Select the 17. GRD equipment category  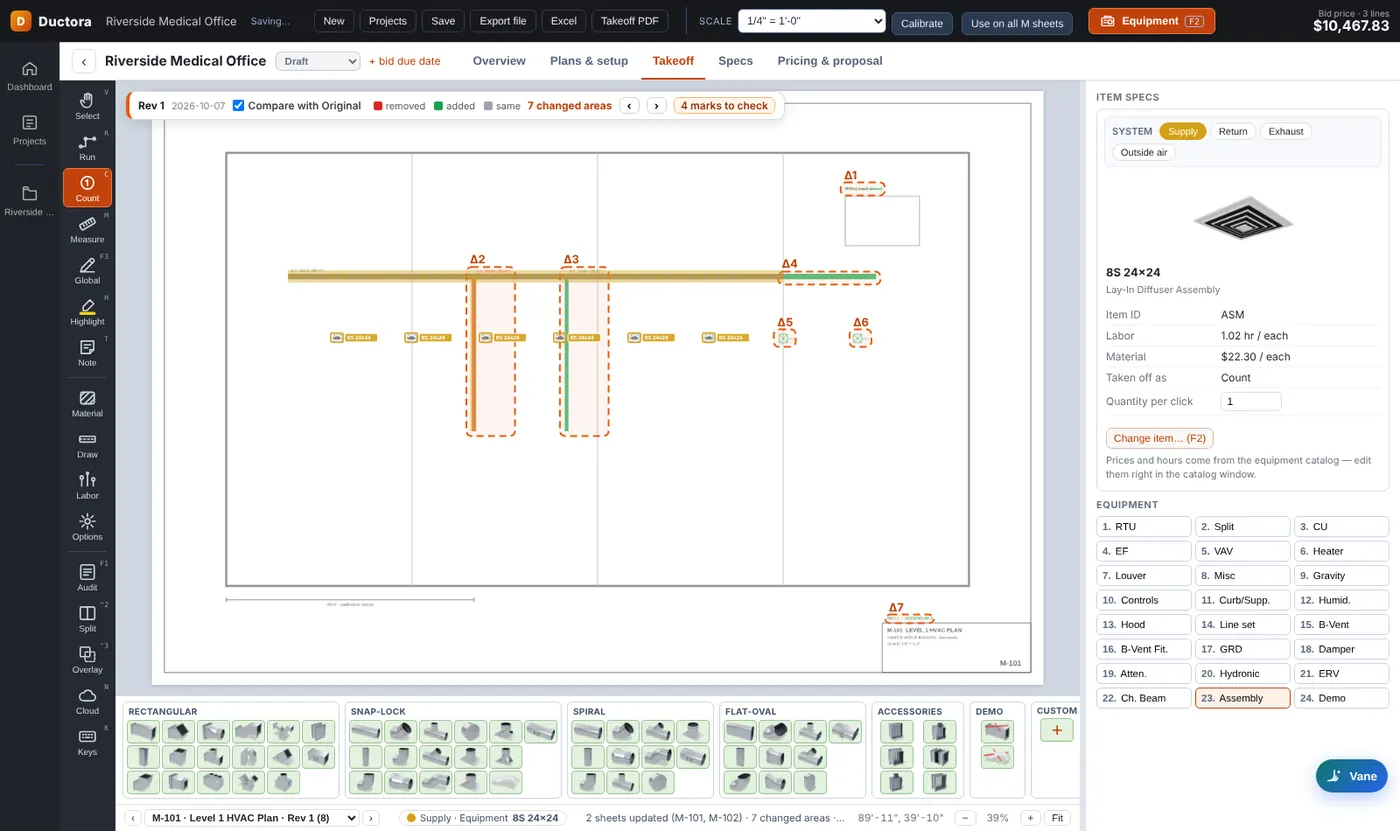(x=1242, y=649)
